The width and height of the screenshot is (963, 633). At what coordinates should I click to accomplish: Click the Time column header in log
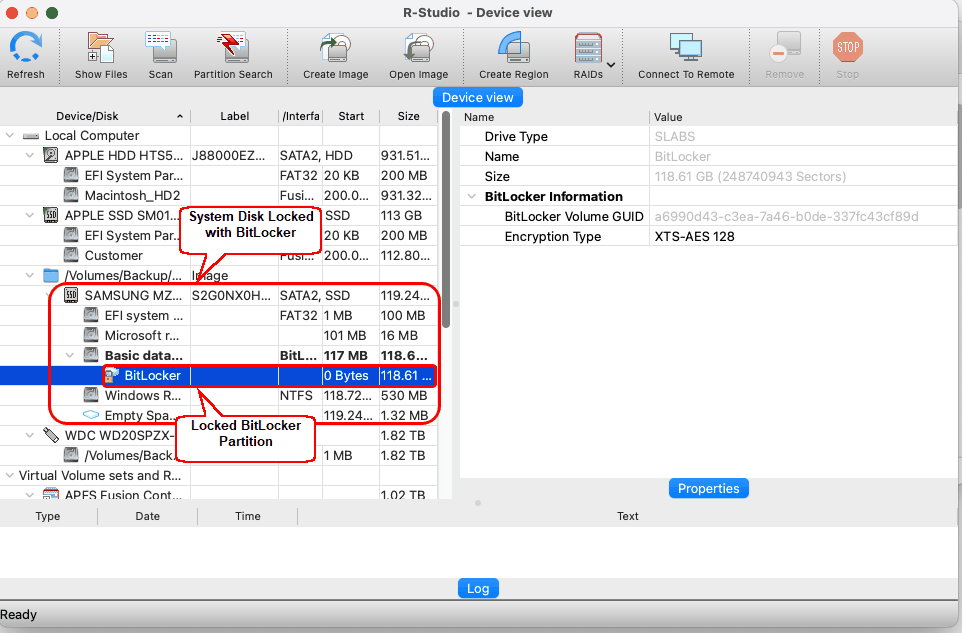[248, 516]
